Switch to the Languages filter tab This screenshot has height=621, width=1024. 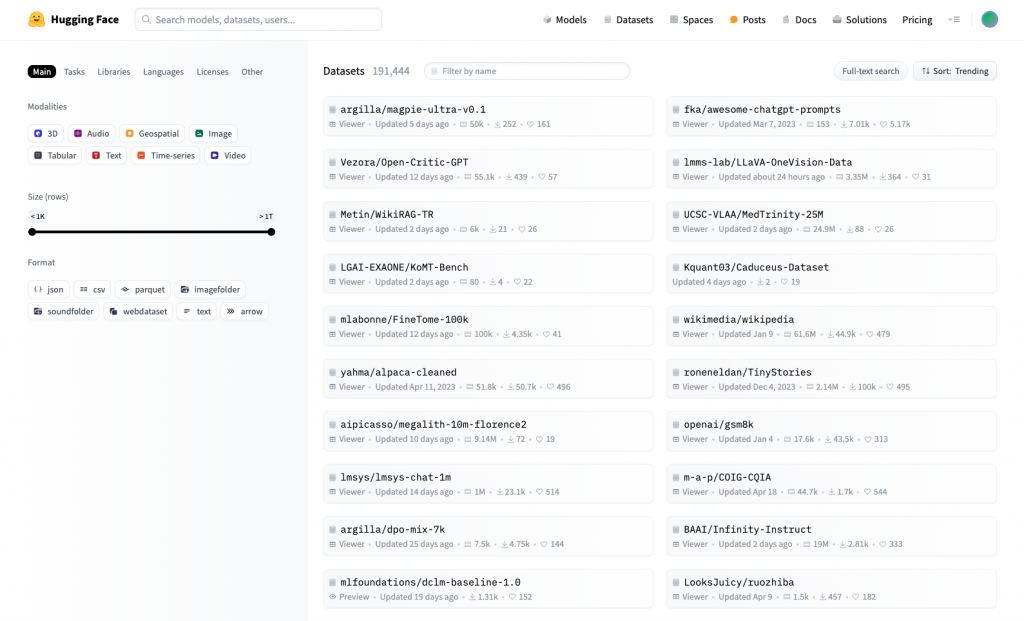163,72
